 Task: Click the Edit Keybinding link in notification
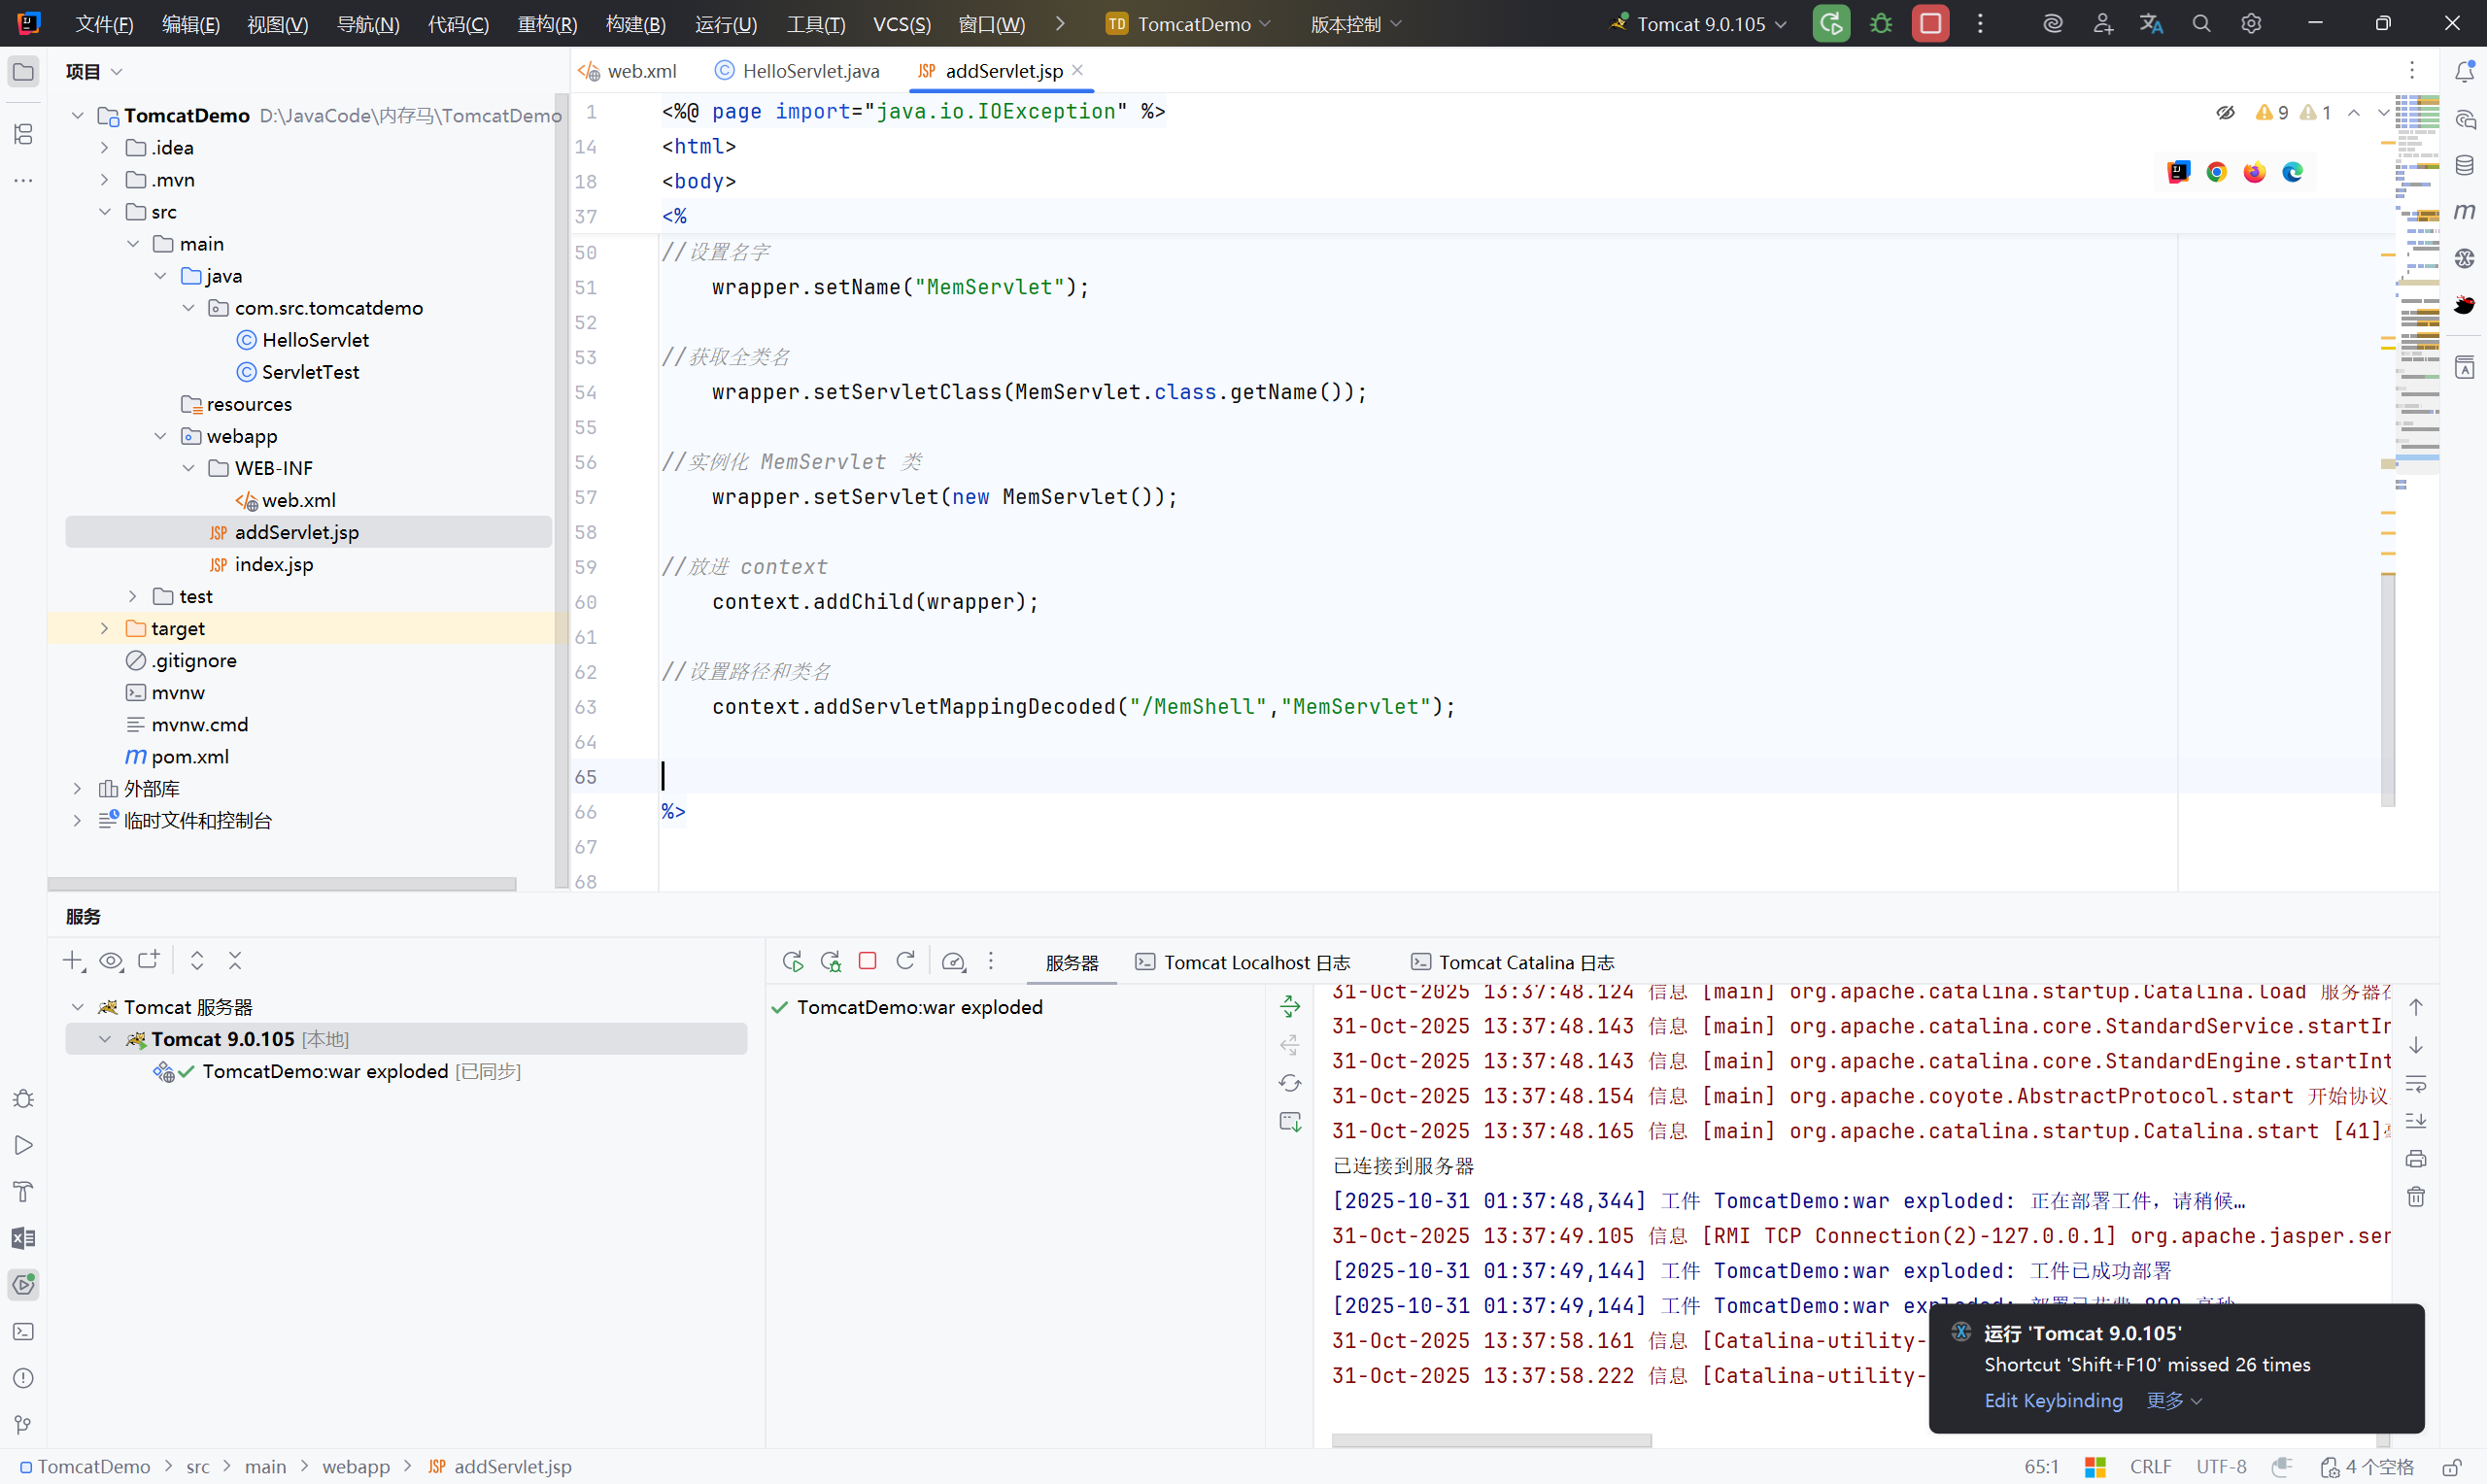tap(2052, 1400)
